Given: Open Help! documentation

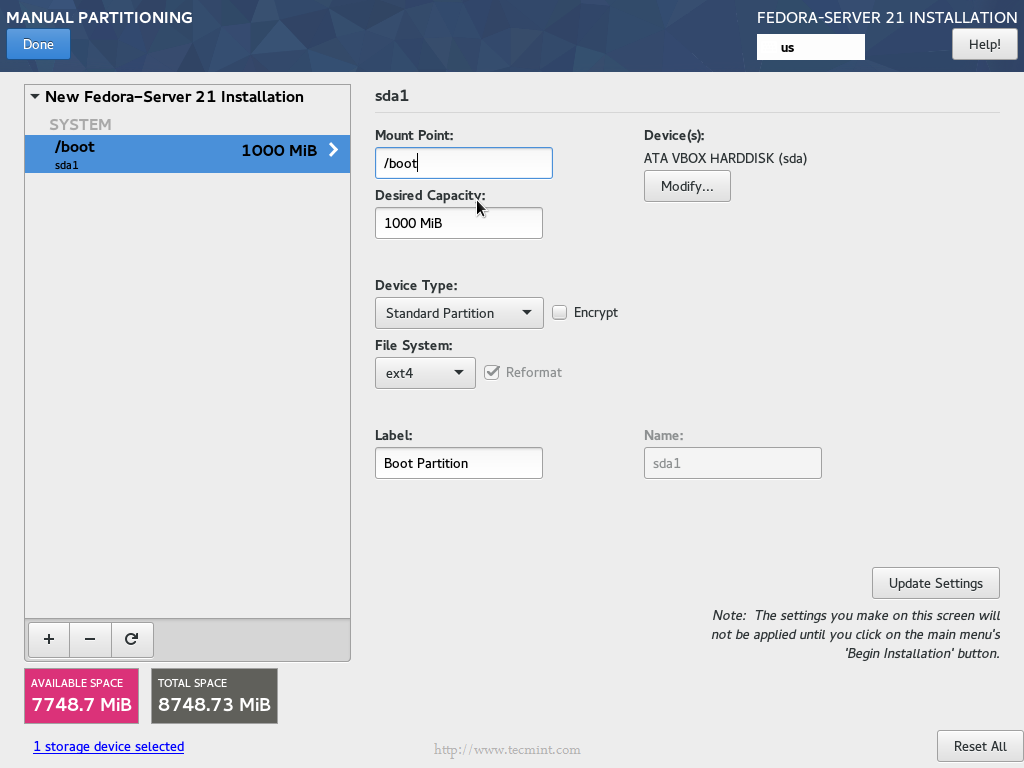Looking at the screenshot, I should point(984,44).
